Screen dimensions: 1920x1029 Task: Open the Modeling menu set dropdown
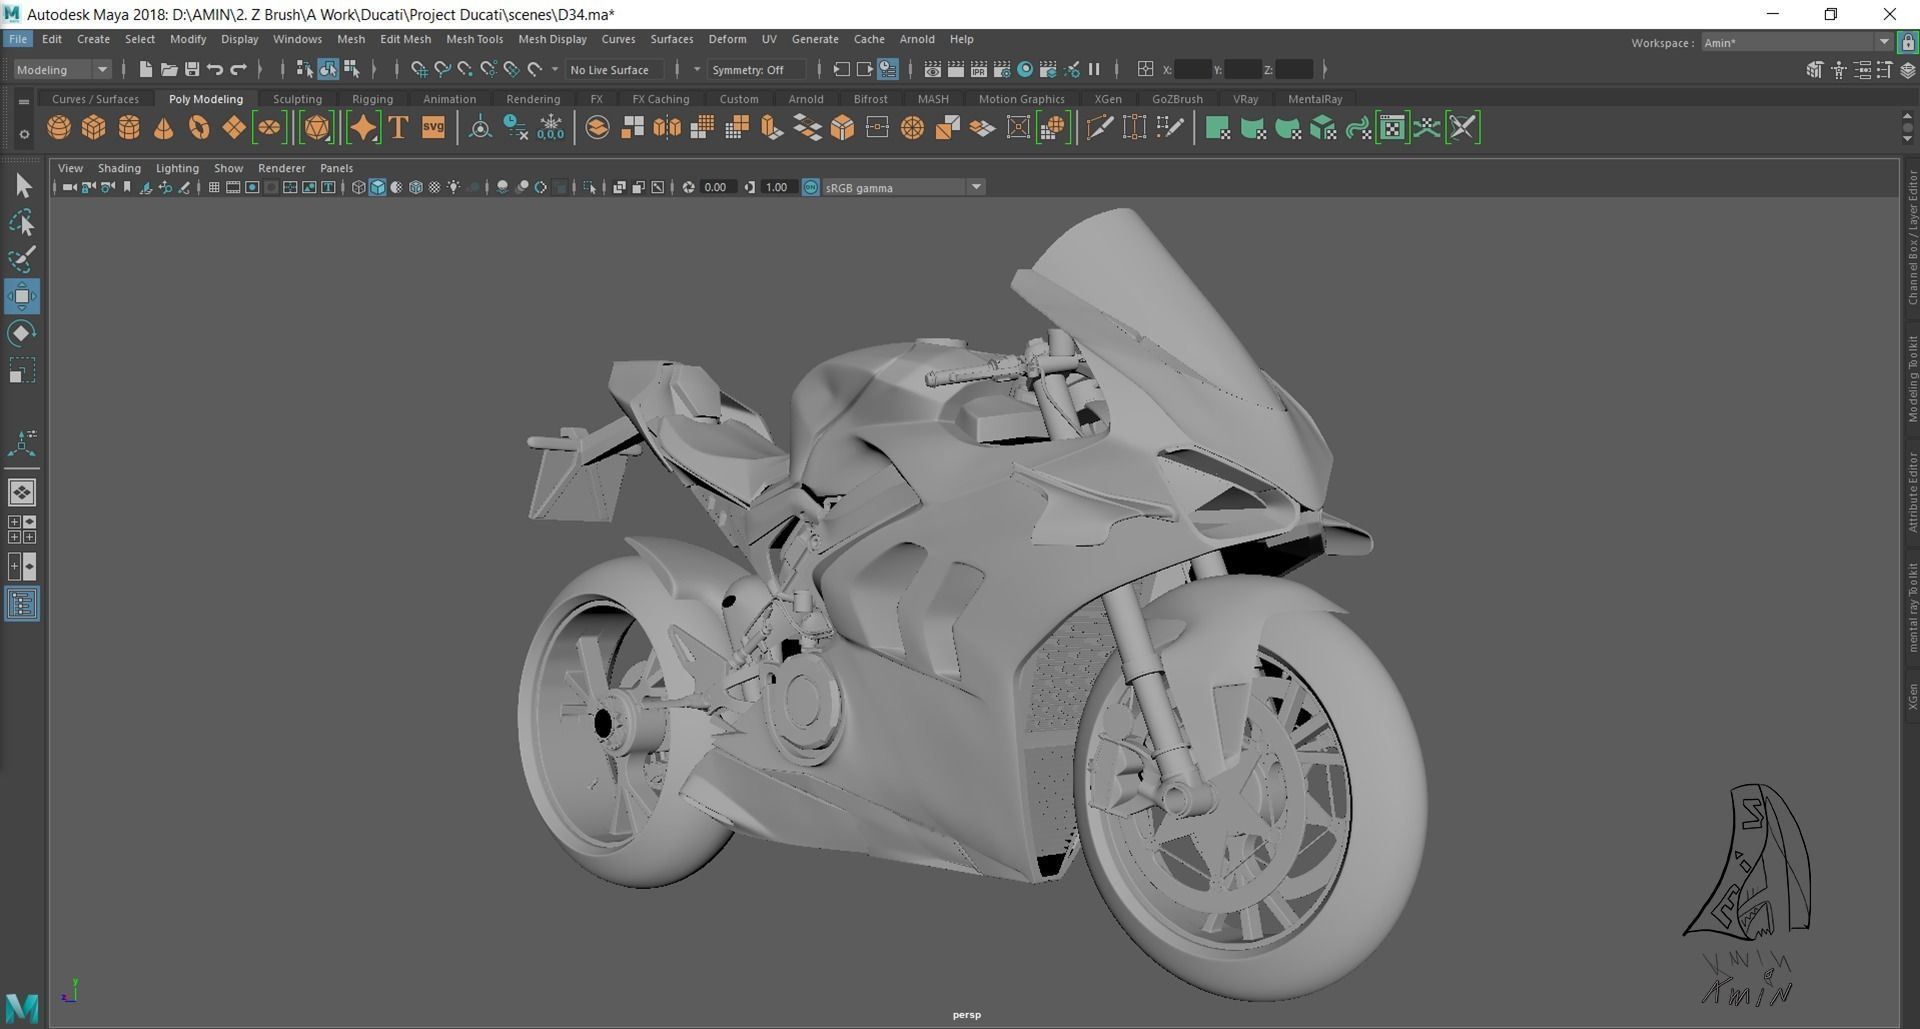[x=62, y=69]
